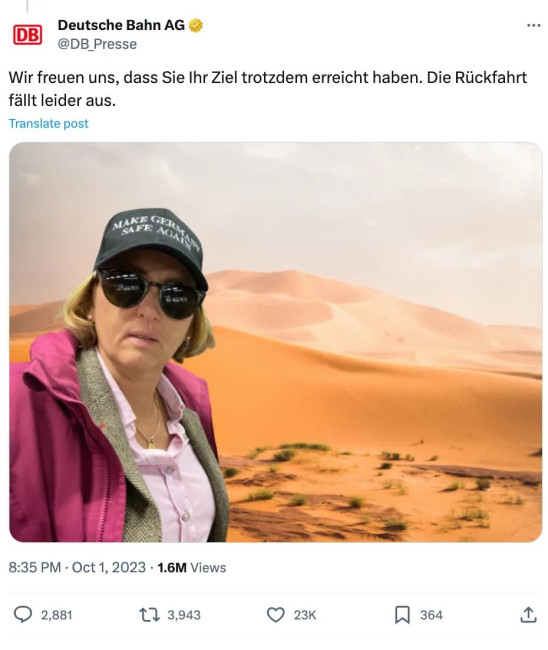Click the reply speech bubble icon

tap(23, 614)
